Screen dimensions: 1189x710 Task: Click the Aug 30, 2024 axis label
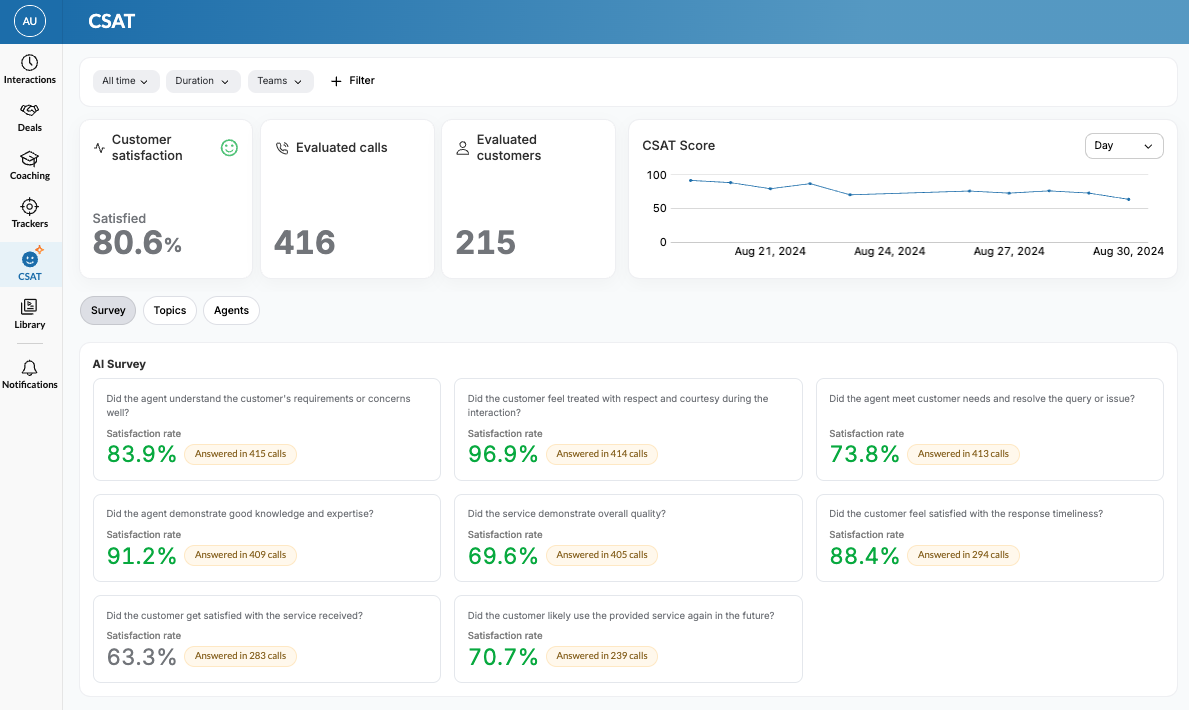[1128, 251]
